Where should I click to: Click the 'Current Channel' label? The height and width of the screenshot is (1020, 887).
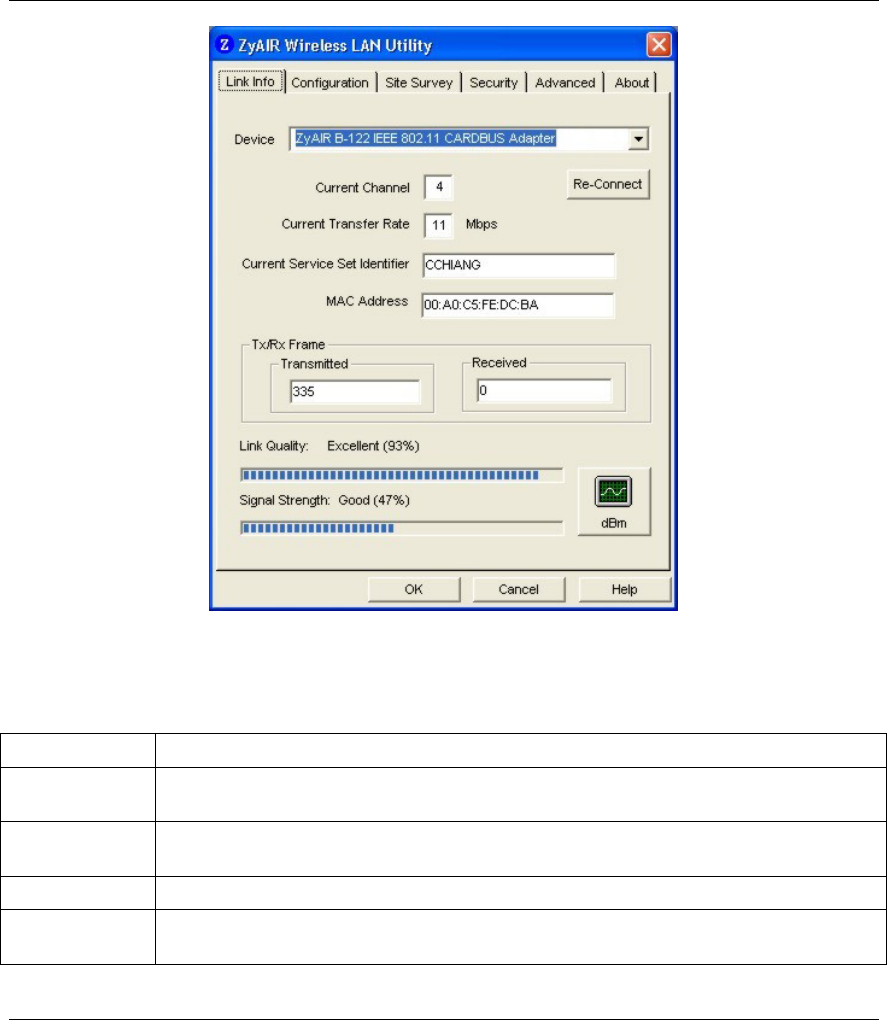click(362, 188)
